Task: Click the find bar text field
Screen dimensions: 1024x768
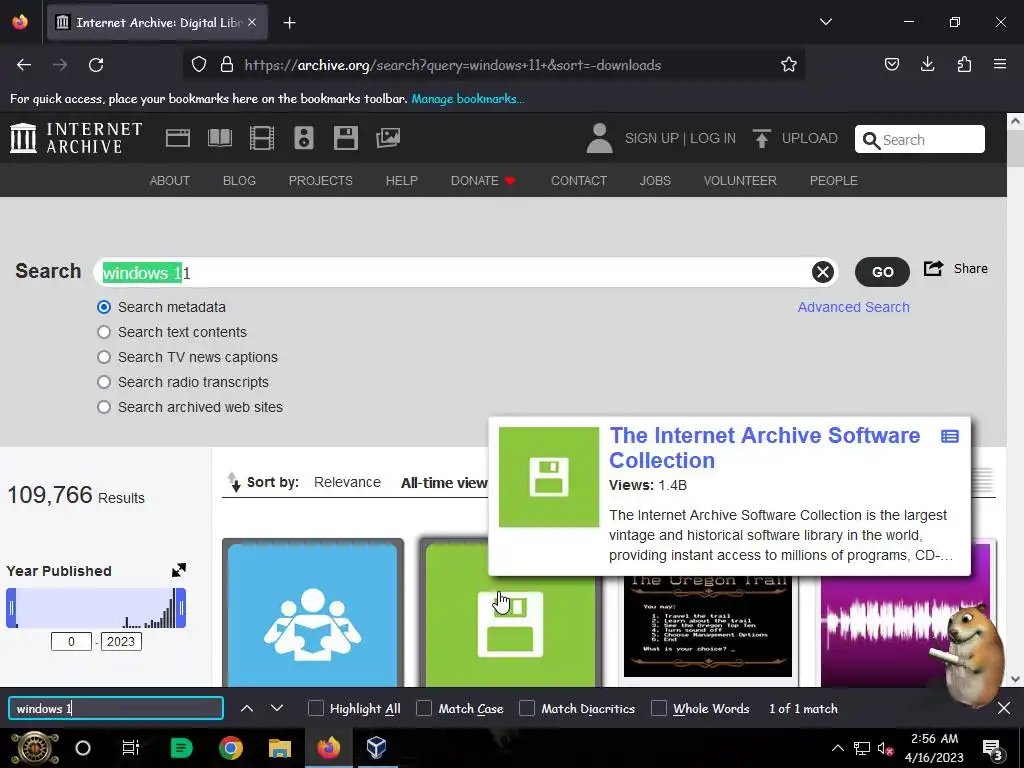Action: 116,709
